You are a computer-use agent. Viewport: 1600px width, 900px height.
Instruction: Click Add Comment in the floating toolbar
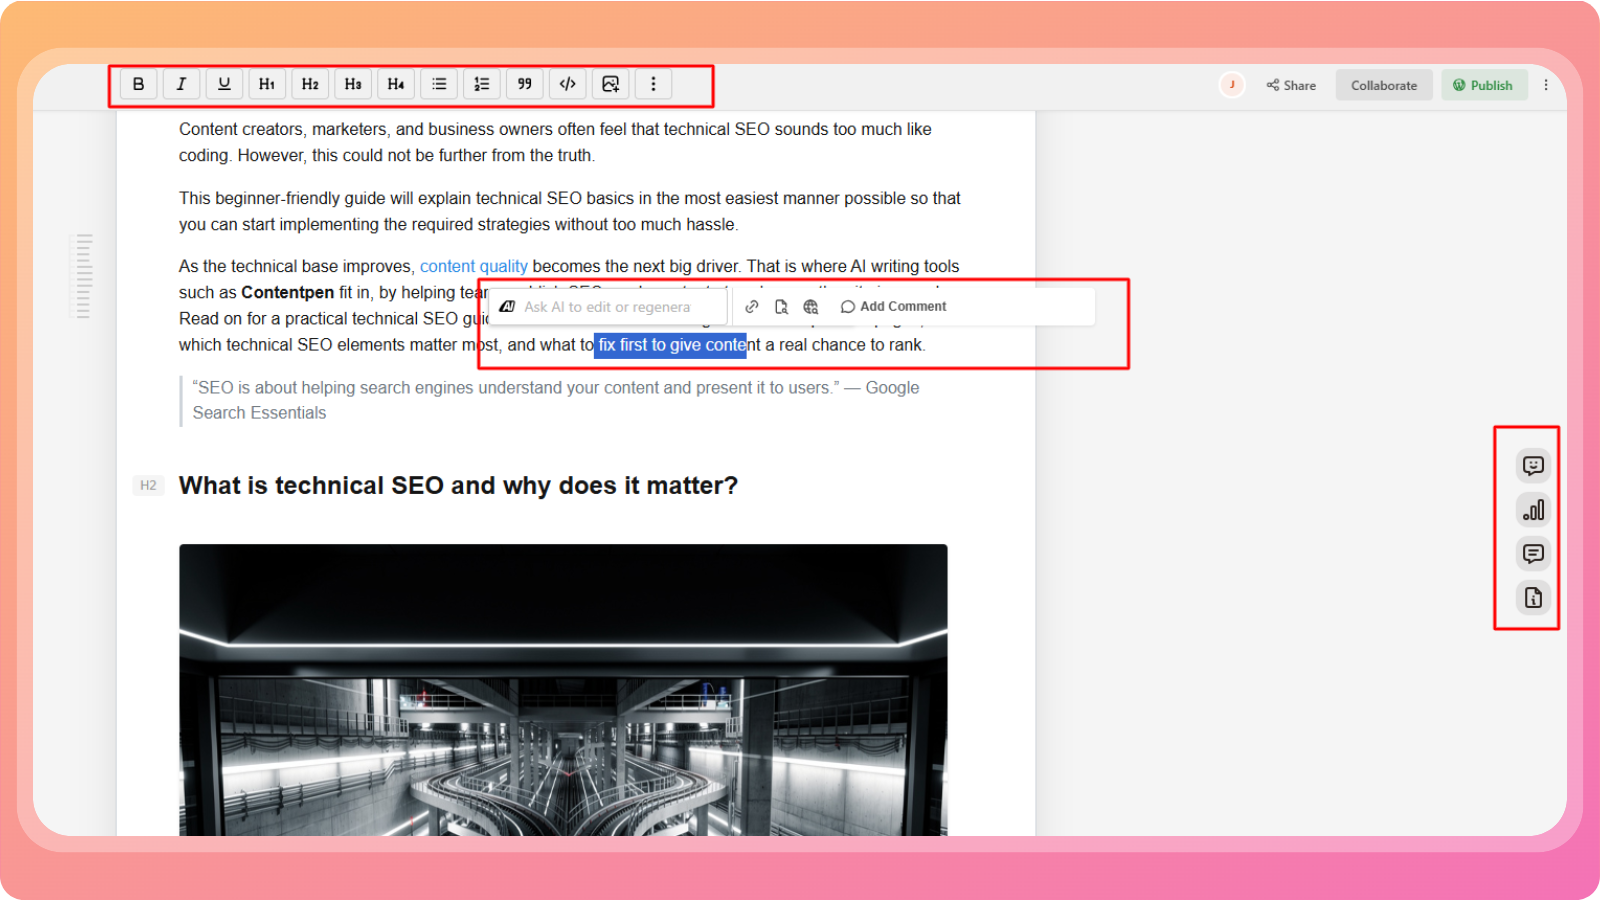pyautogui.click(x=893, y=307)
